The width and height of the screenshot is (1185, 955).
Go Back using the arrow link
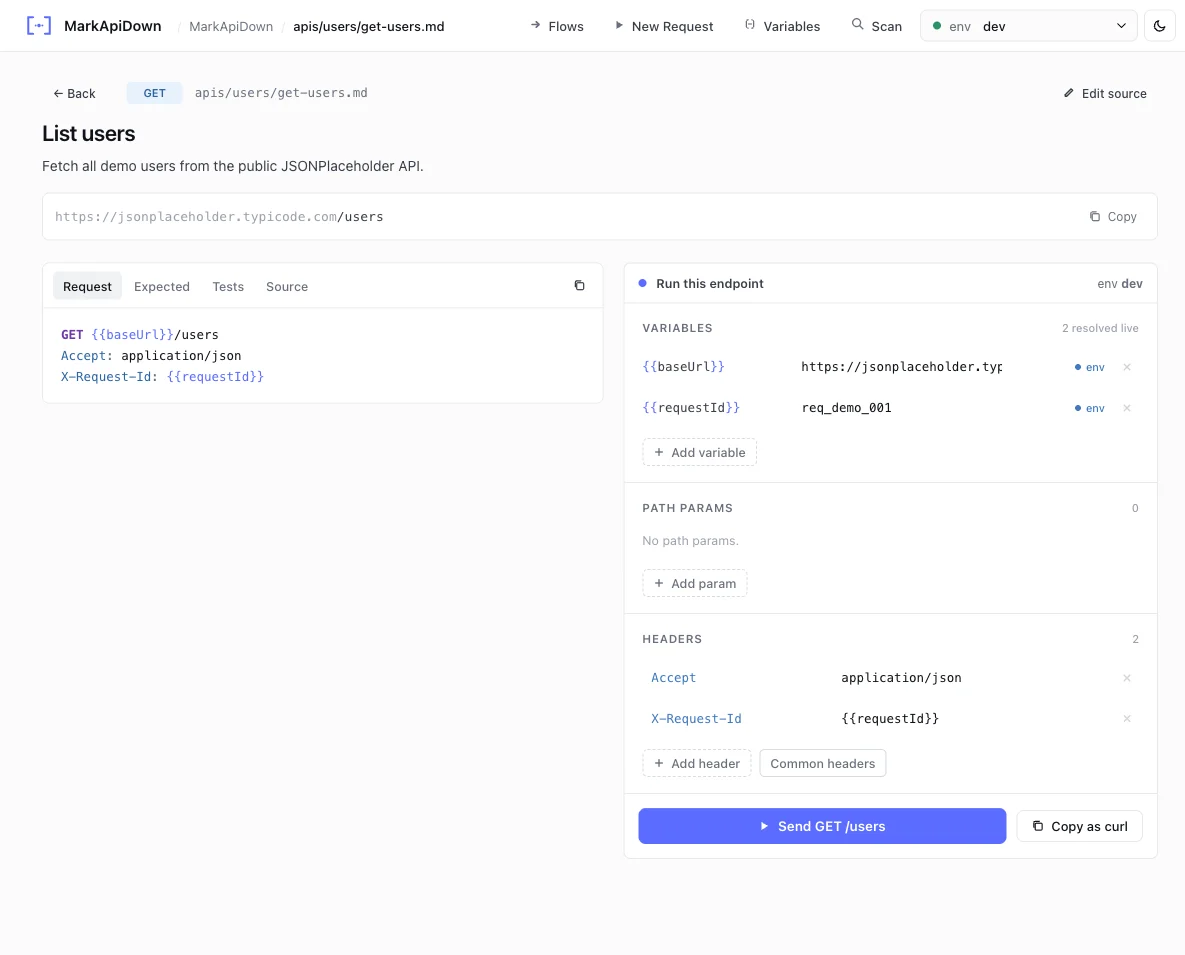pyautogui.click(x=74, y=94)
